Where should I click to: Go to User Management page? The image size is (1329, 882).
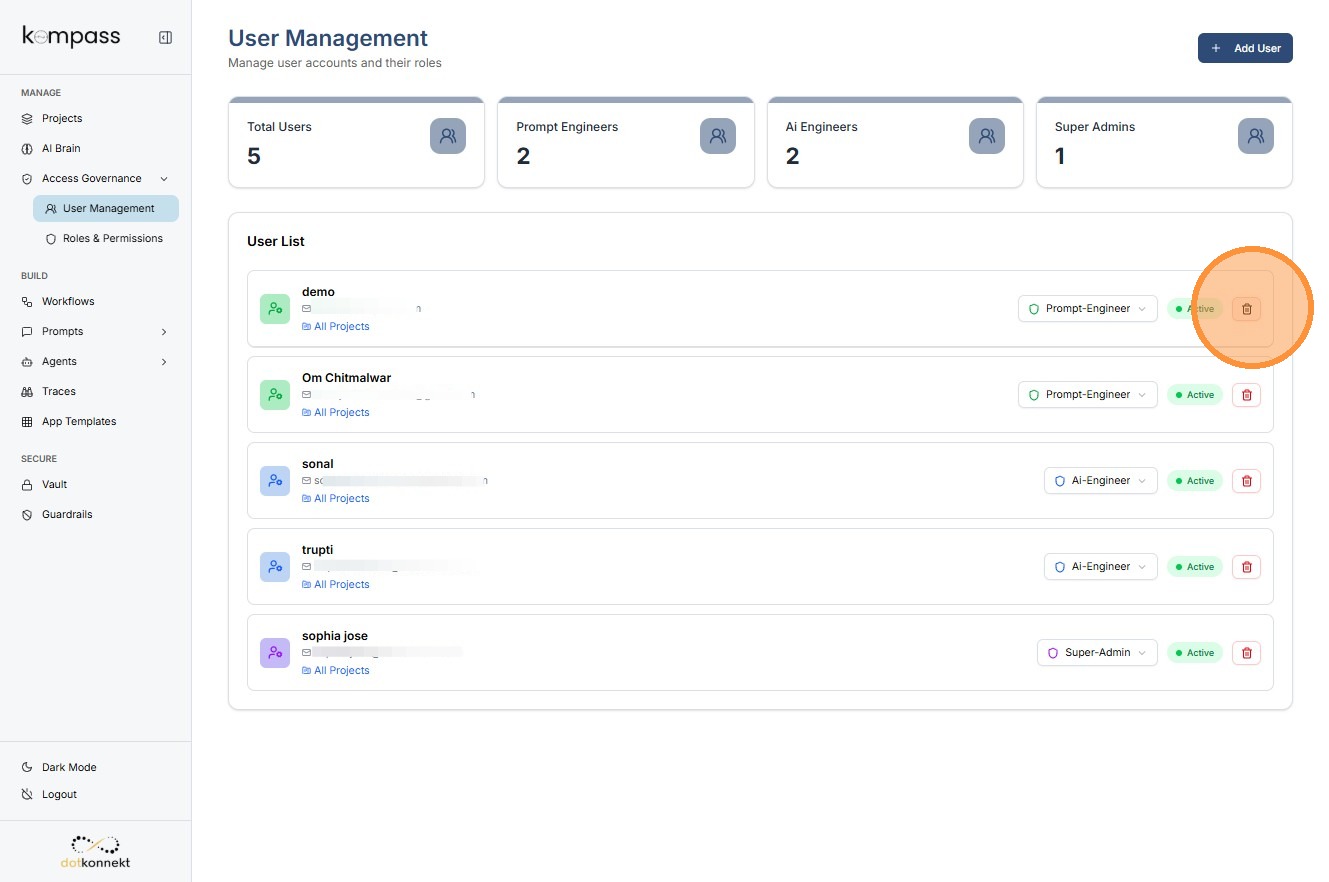(x=106, y=209)
